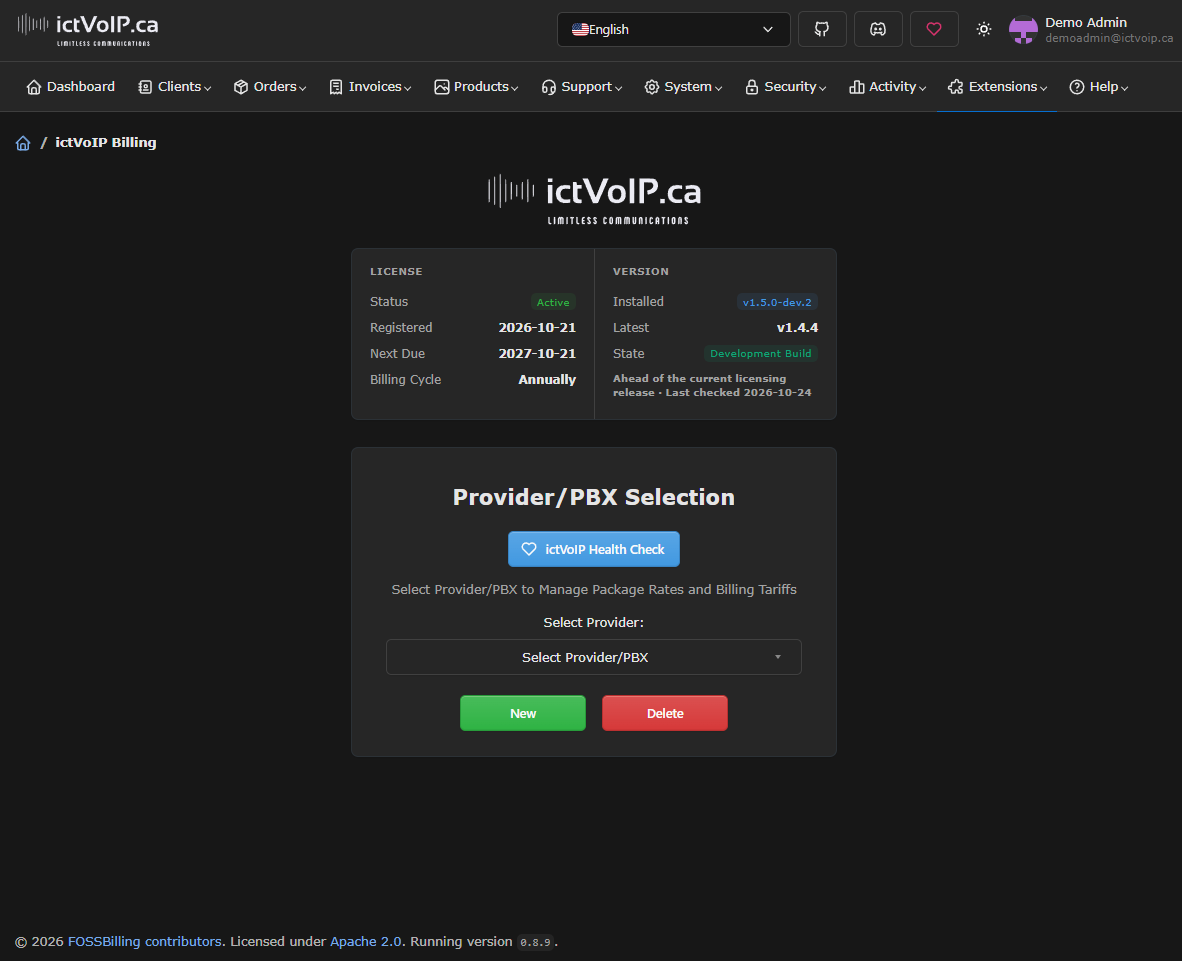Open the Apache 2.0 license link
Screen dimensions: 1182x961
click(366, 942)
